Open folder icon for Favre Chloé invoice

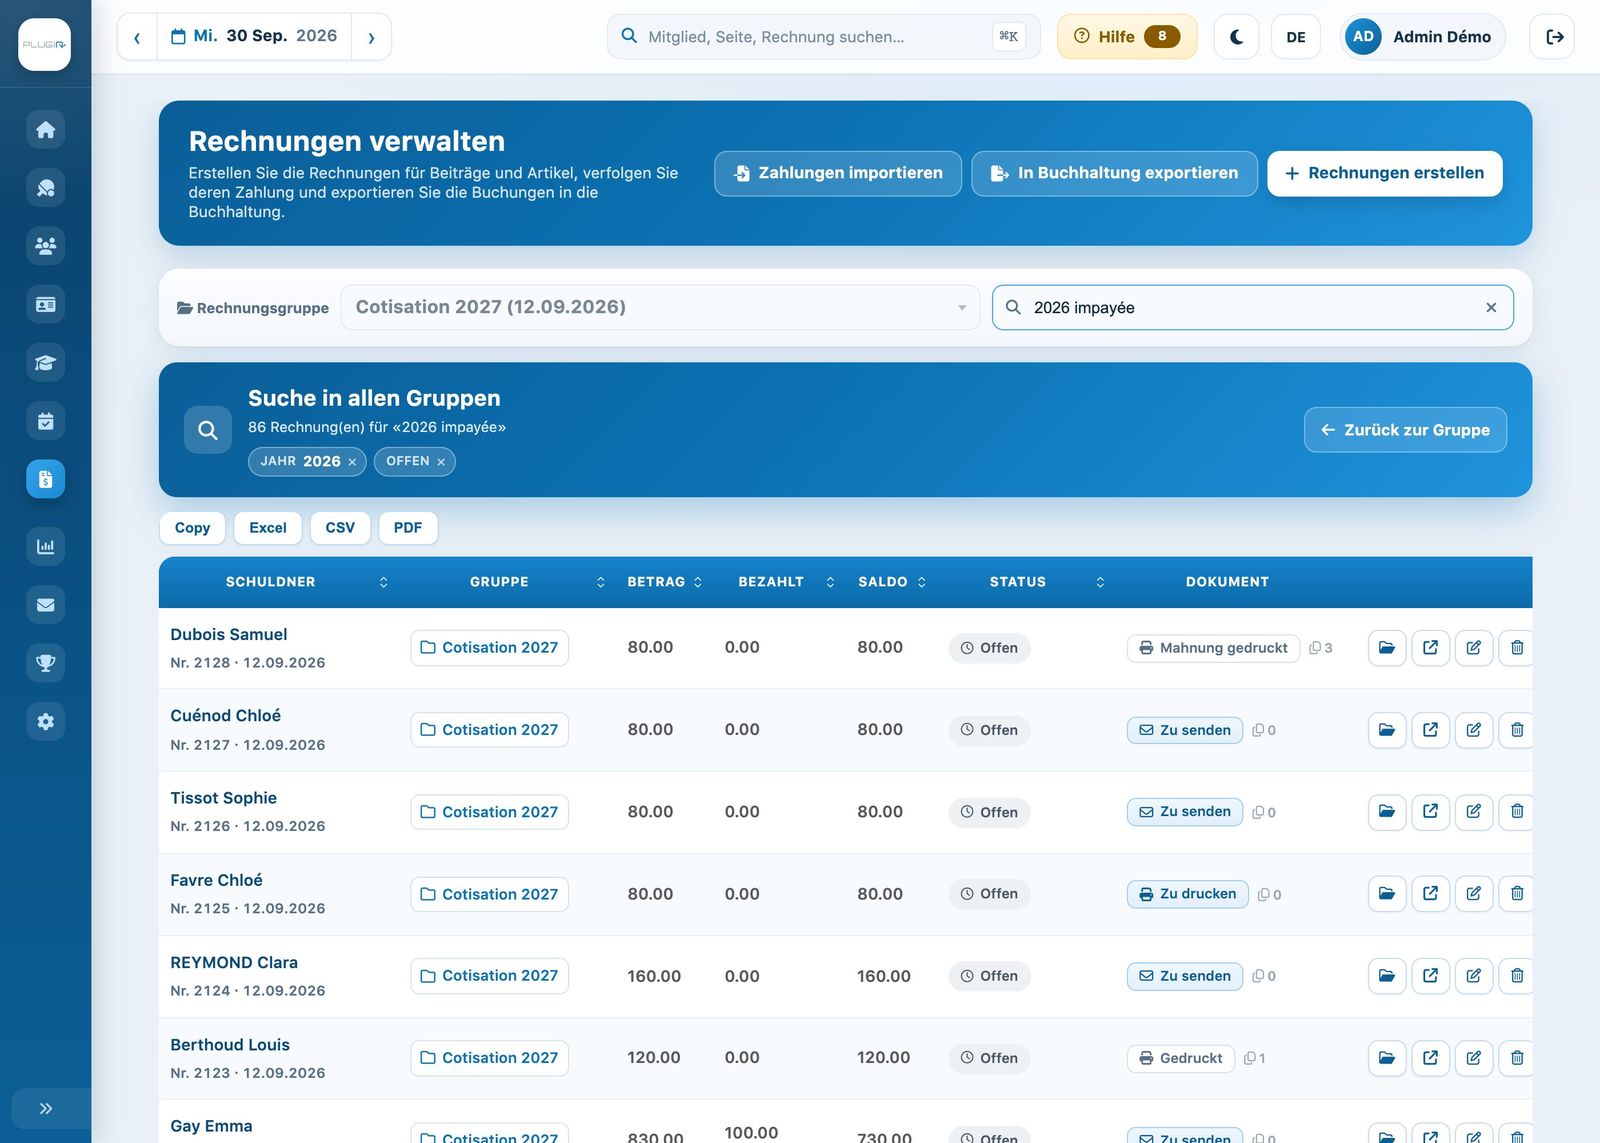tap(1387, 894)
